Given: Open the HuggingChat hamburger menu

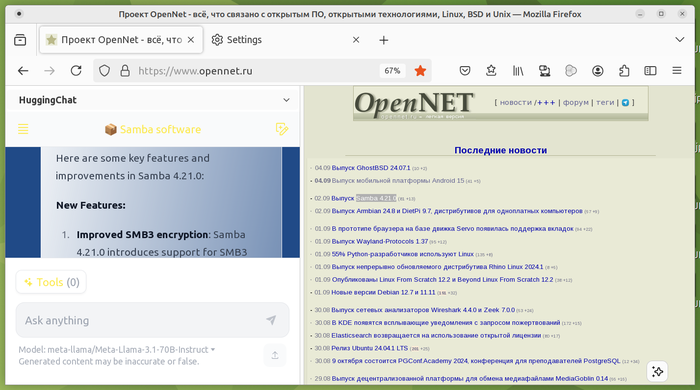Looking at the screenshot, I should (23, 129).
